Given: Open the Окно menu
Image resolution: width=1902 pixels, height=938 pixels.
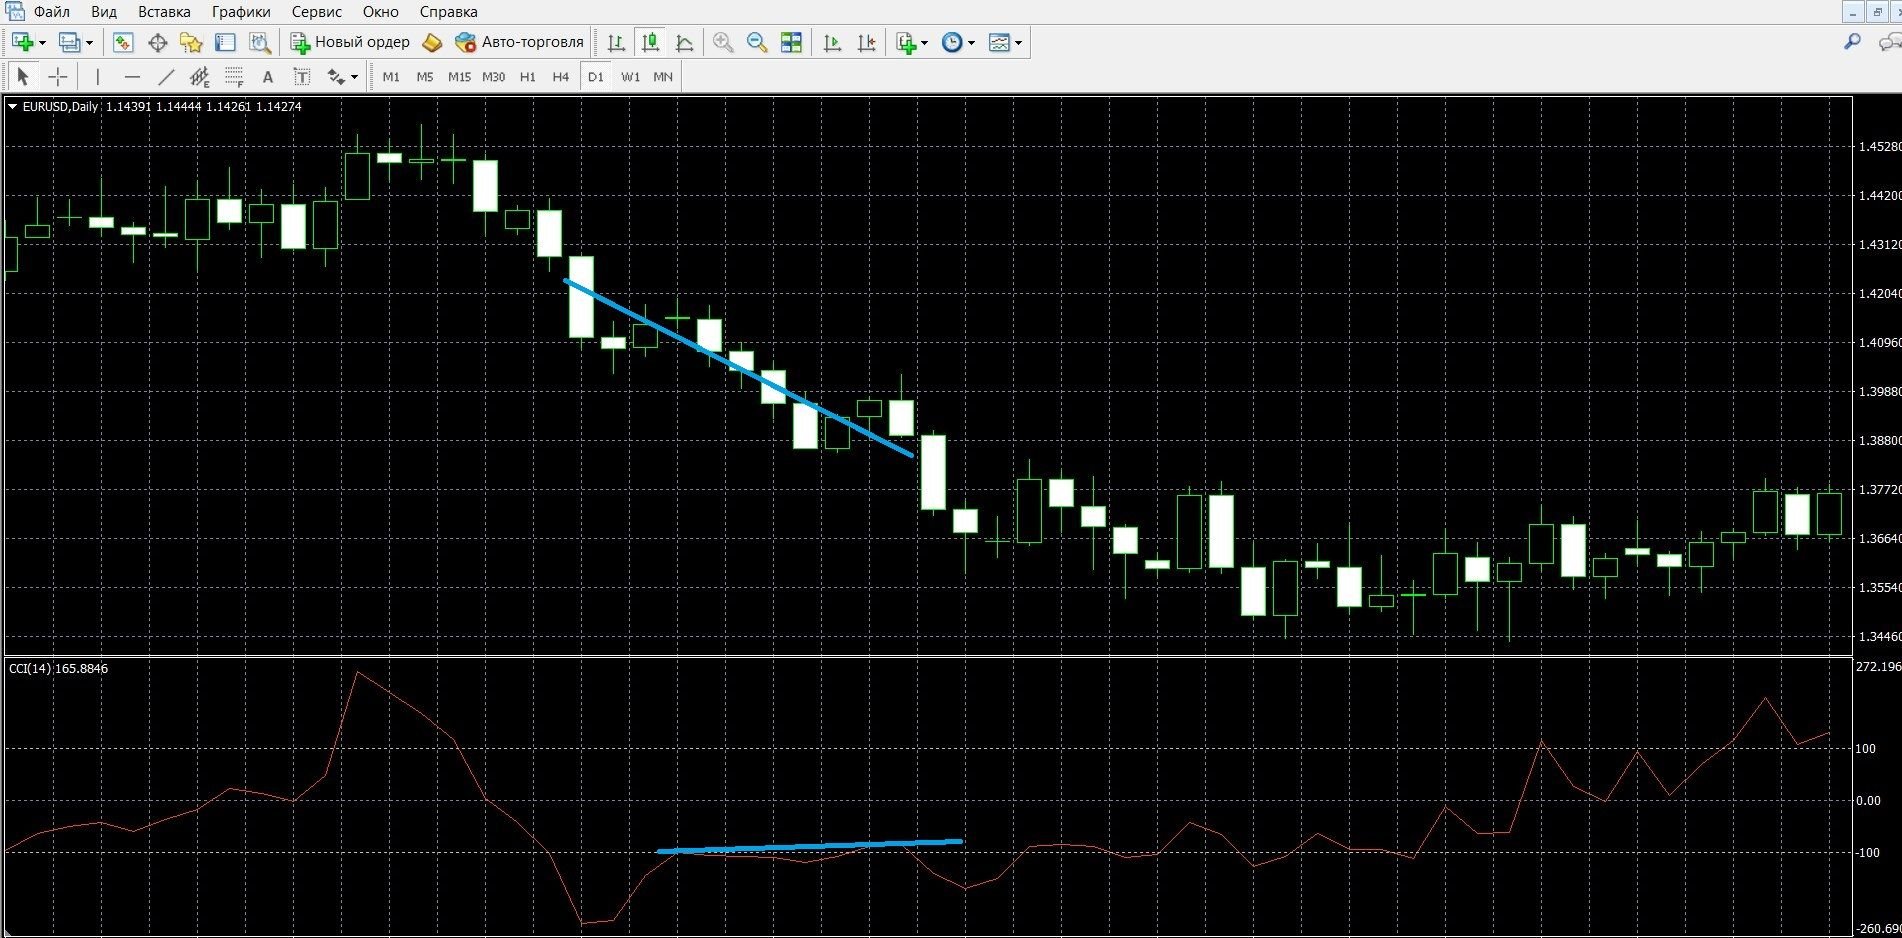Looking at the screenshot, I should (x=380, y=12).
